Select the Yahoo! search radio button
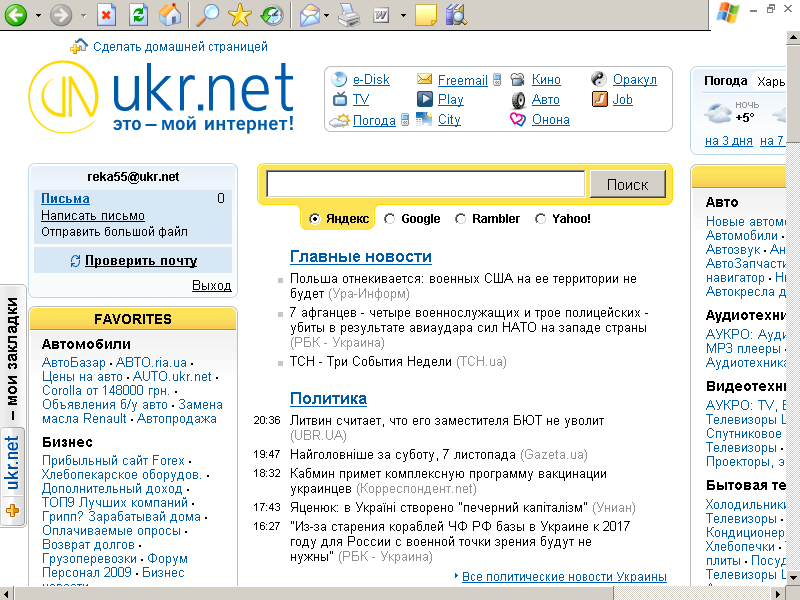The image size is (800, 600). (540, 219)
